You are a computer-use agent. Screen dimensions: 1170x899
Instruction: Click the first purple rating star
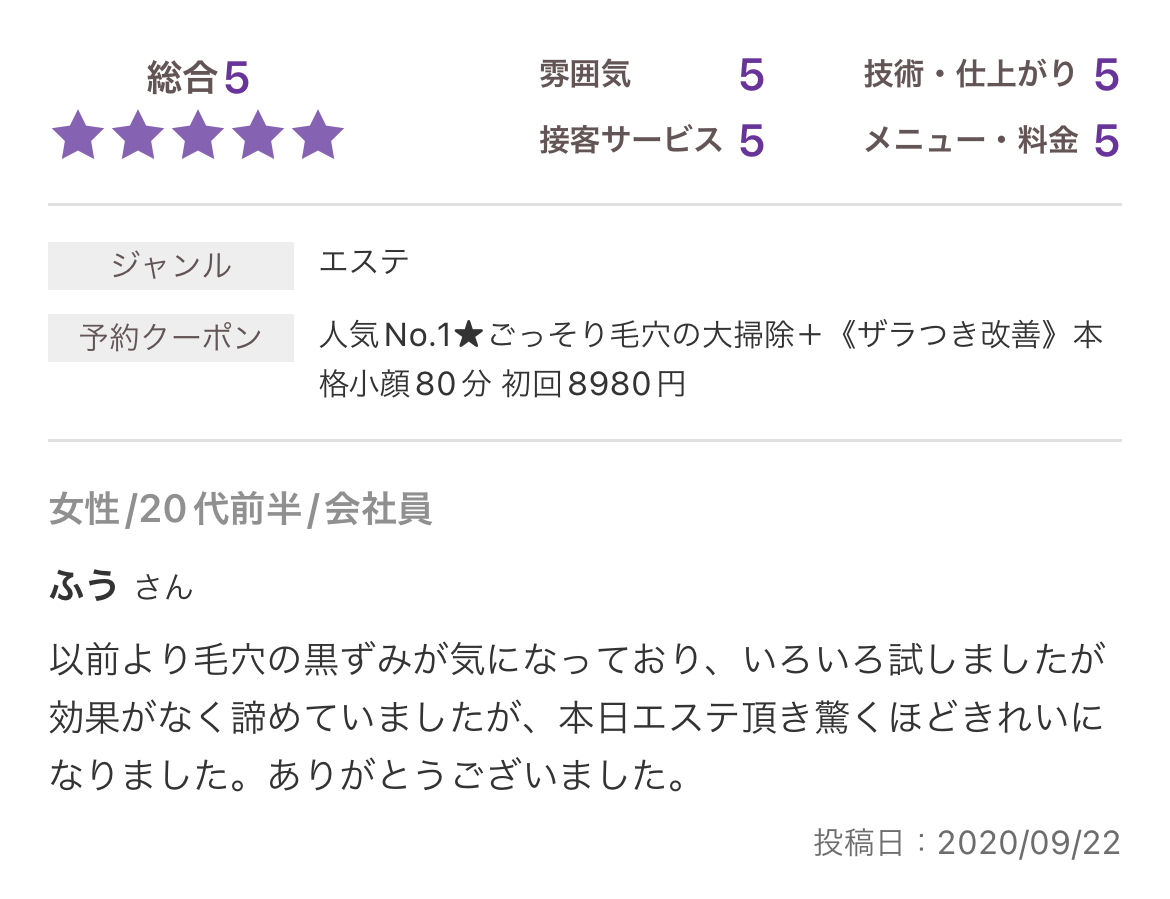[x=78, y=136]
